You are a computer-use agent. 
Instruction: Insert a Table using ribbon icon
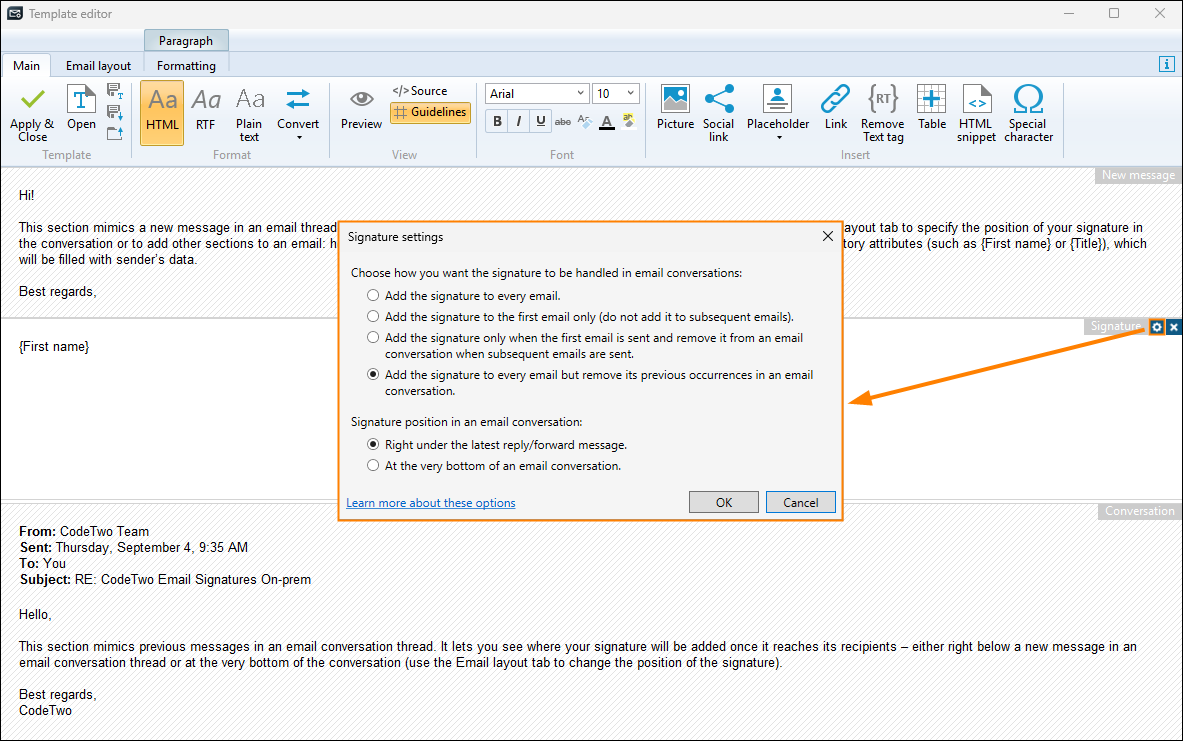point(931,100)
